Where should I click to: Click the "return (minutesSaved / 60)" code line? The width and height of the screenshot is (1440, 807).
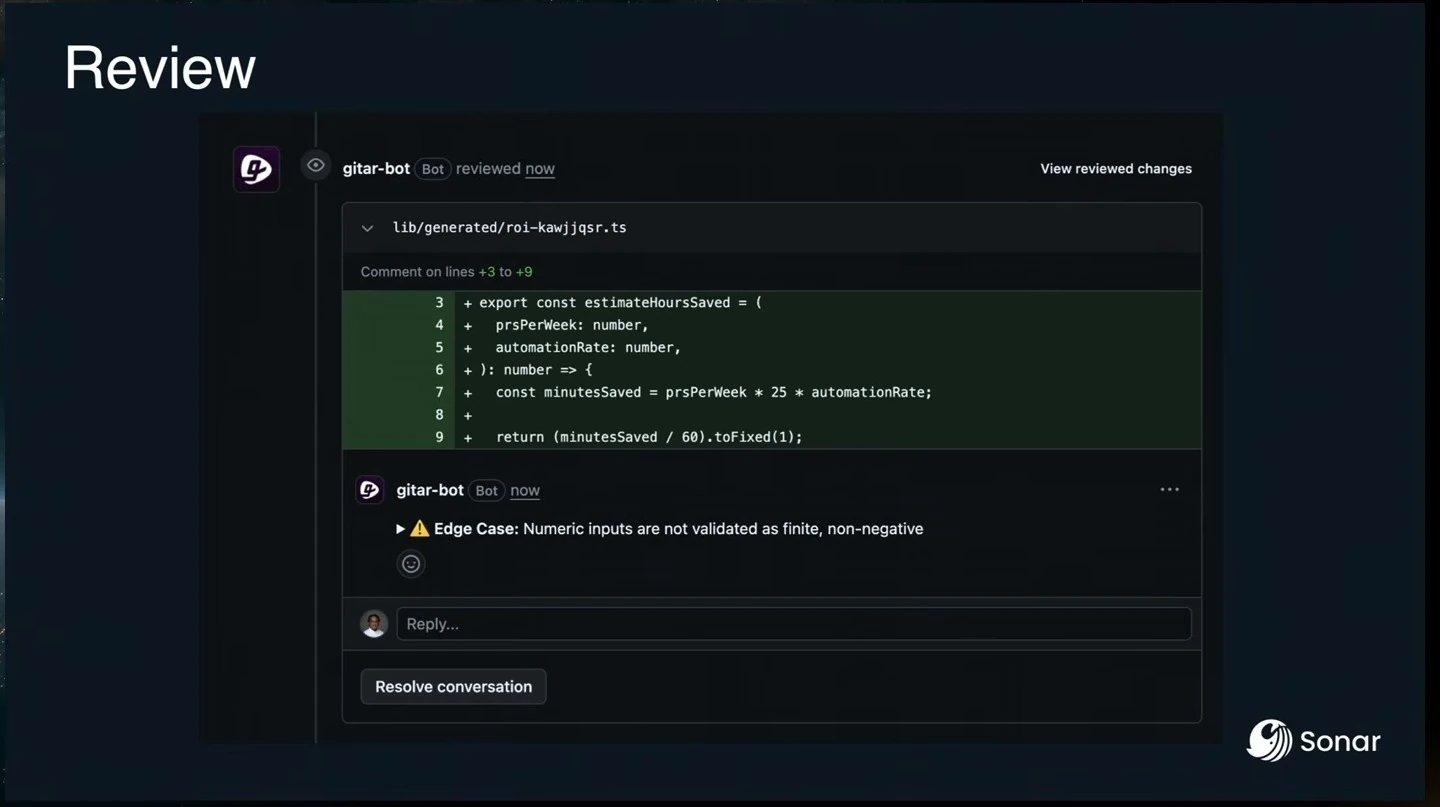[x=649, y=437]
